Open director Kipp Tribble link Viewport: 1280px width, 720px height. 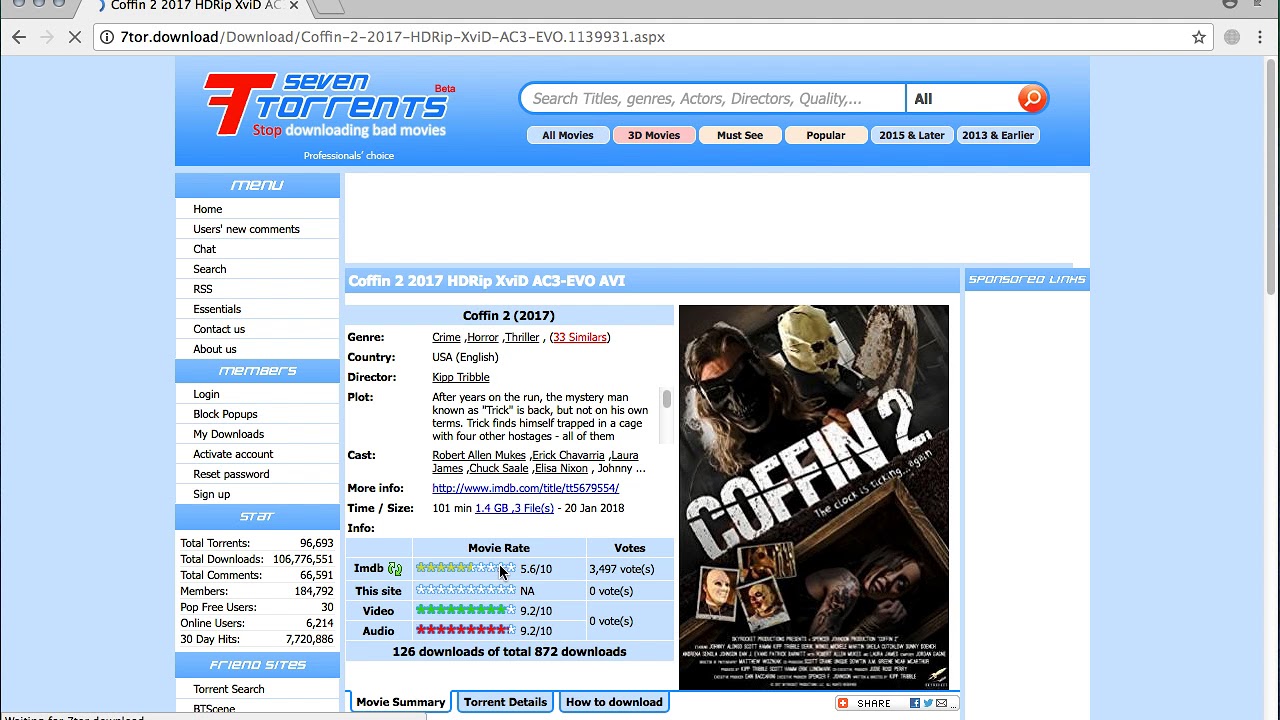coord(461,377)
